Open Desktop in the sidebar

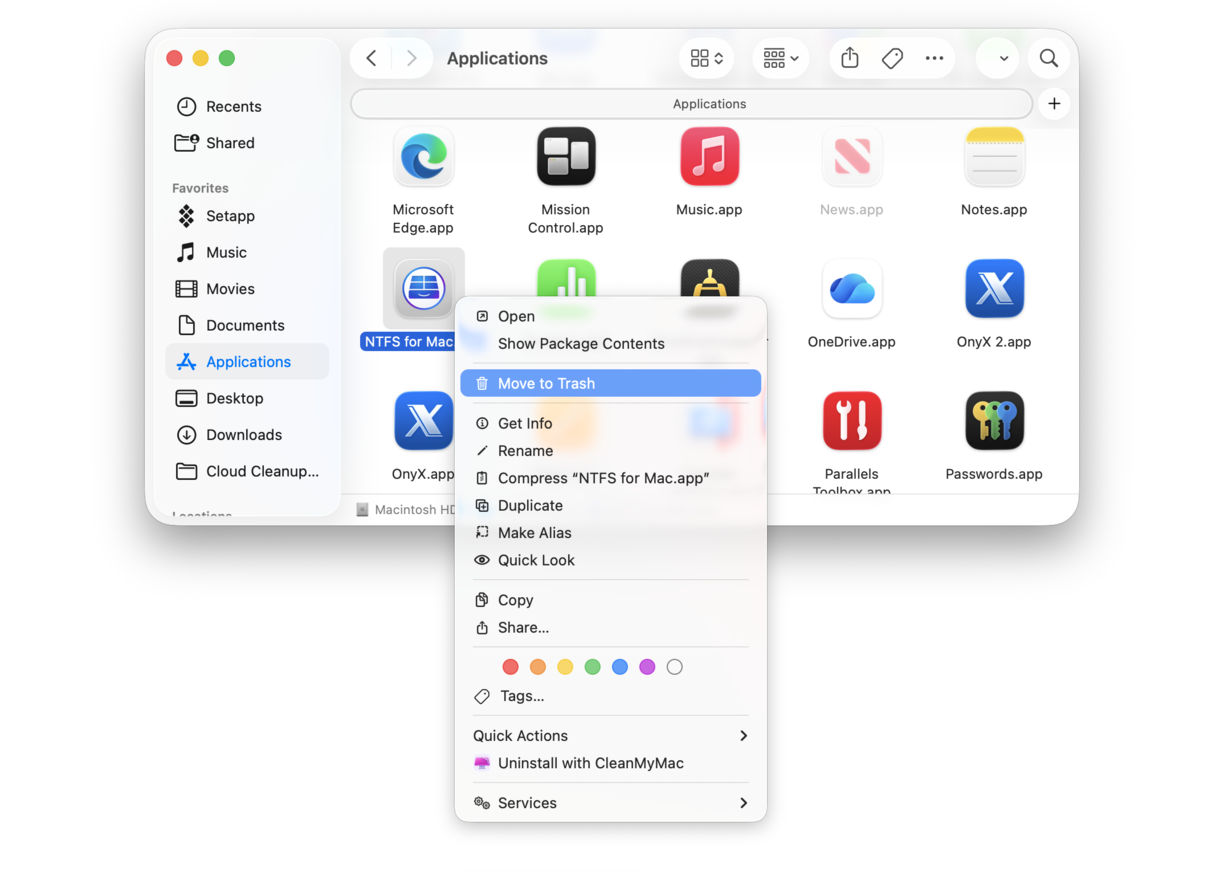tap(247, 398)
